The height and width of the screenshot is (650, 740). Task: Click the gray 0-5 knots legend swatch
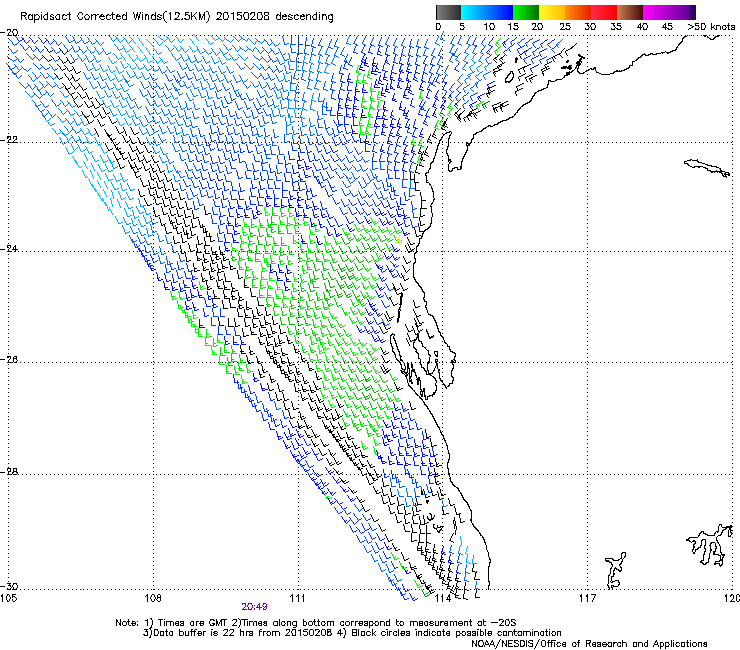click(448, 12)
